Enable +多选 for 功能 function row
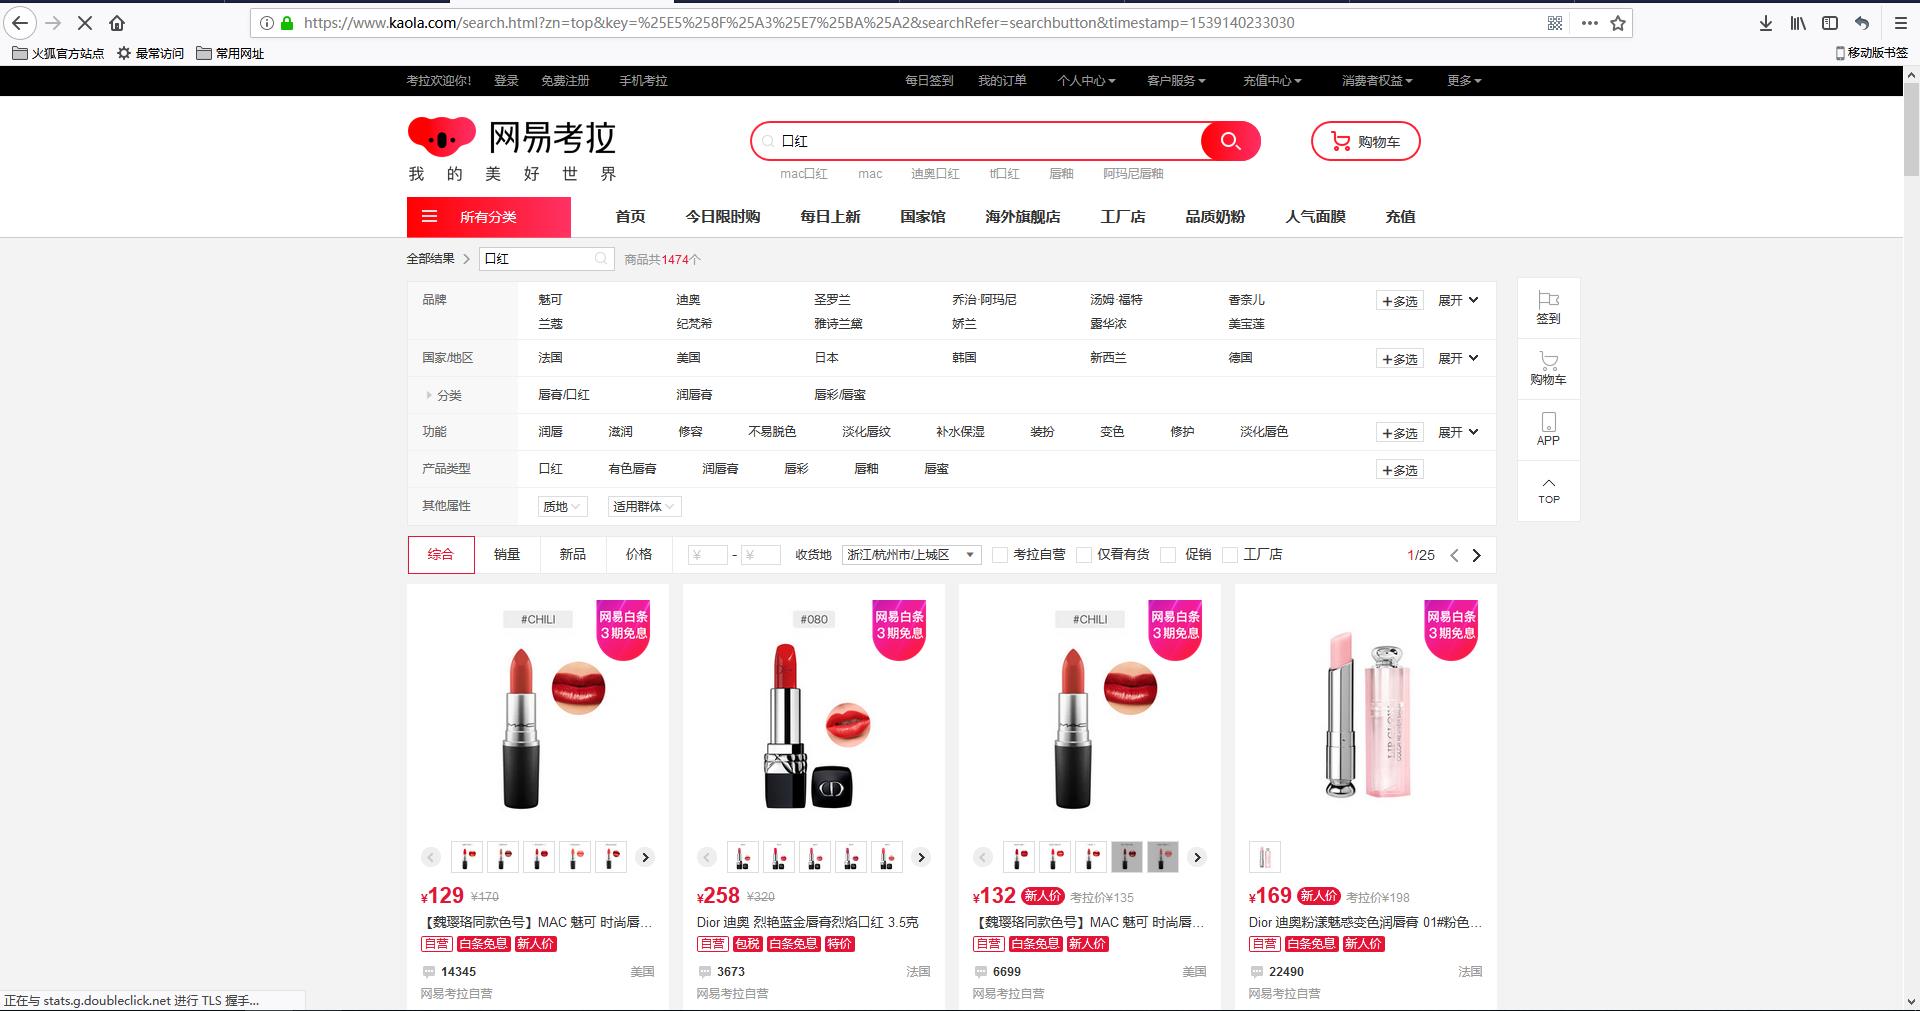The image size is (1920, 1011). click(1400, 433)
